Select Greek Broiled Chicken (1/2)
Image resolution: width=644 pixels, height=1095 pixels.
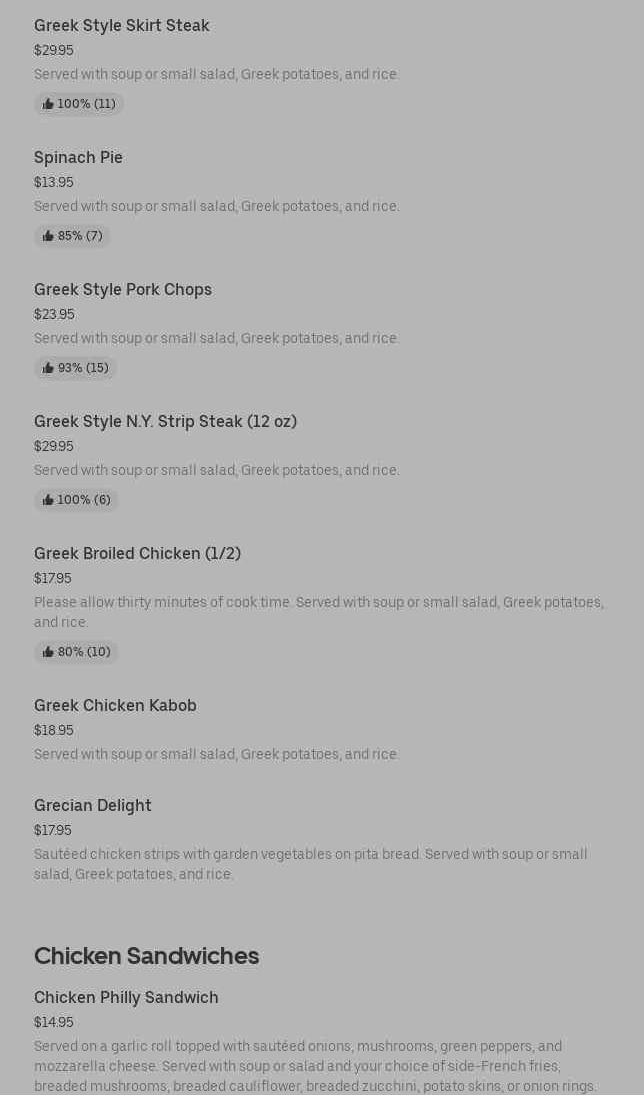point(137,553)
